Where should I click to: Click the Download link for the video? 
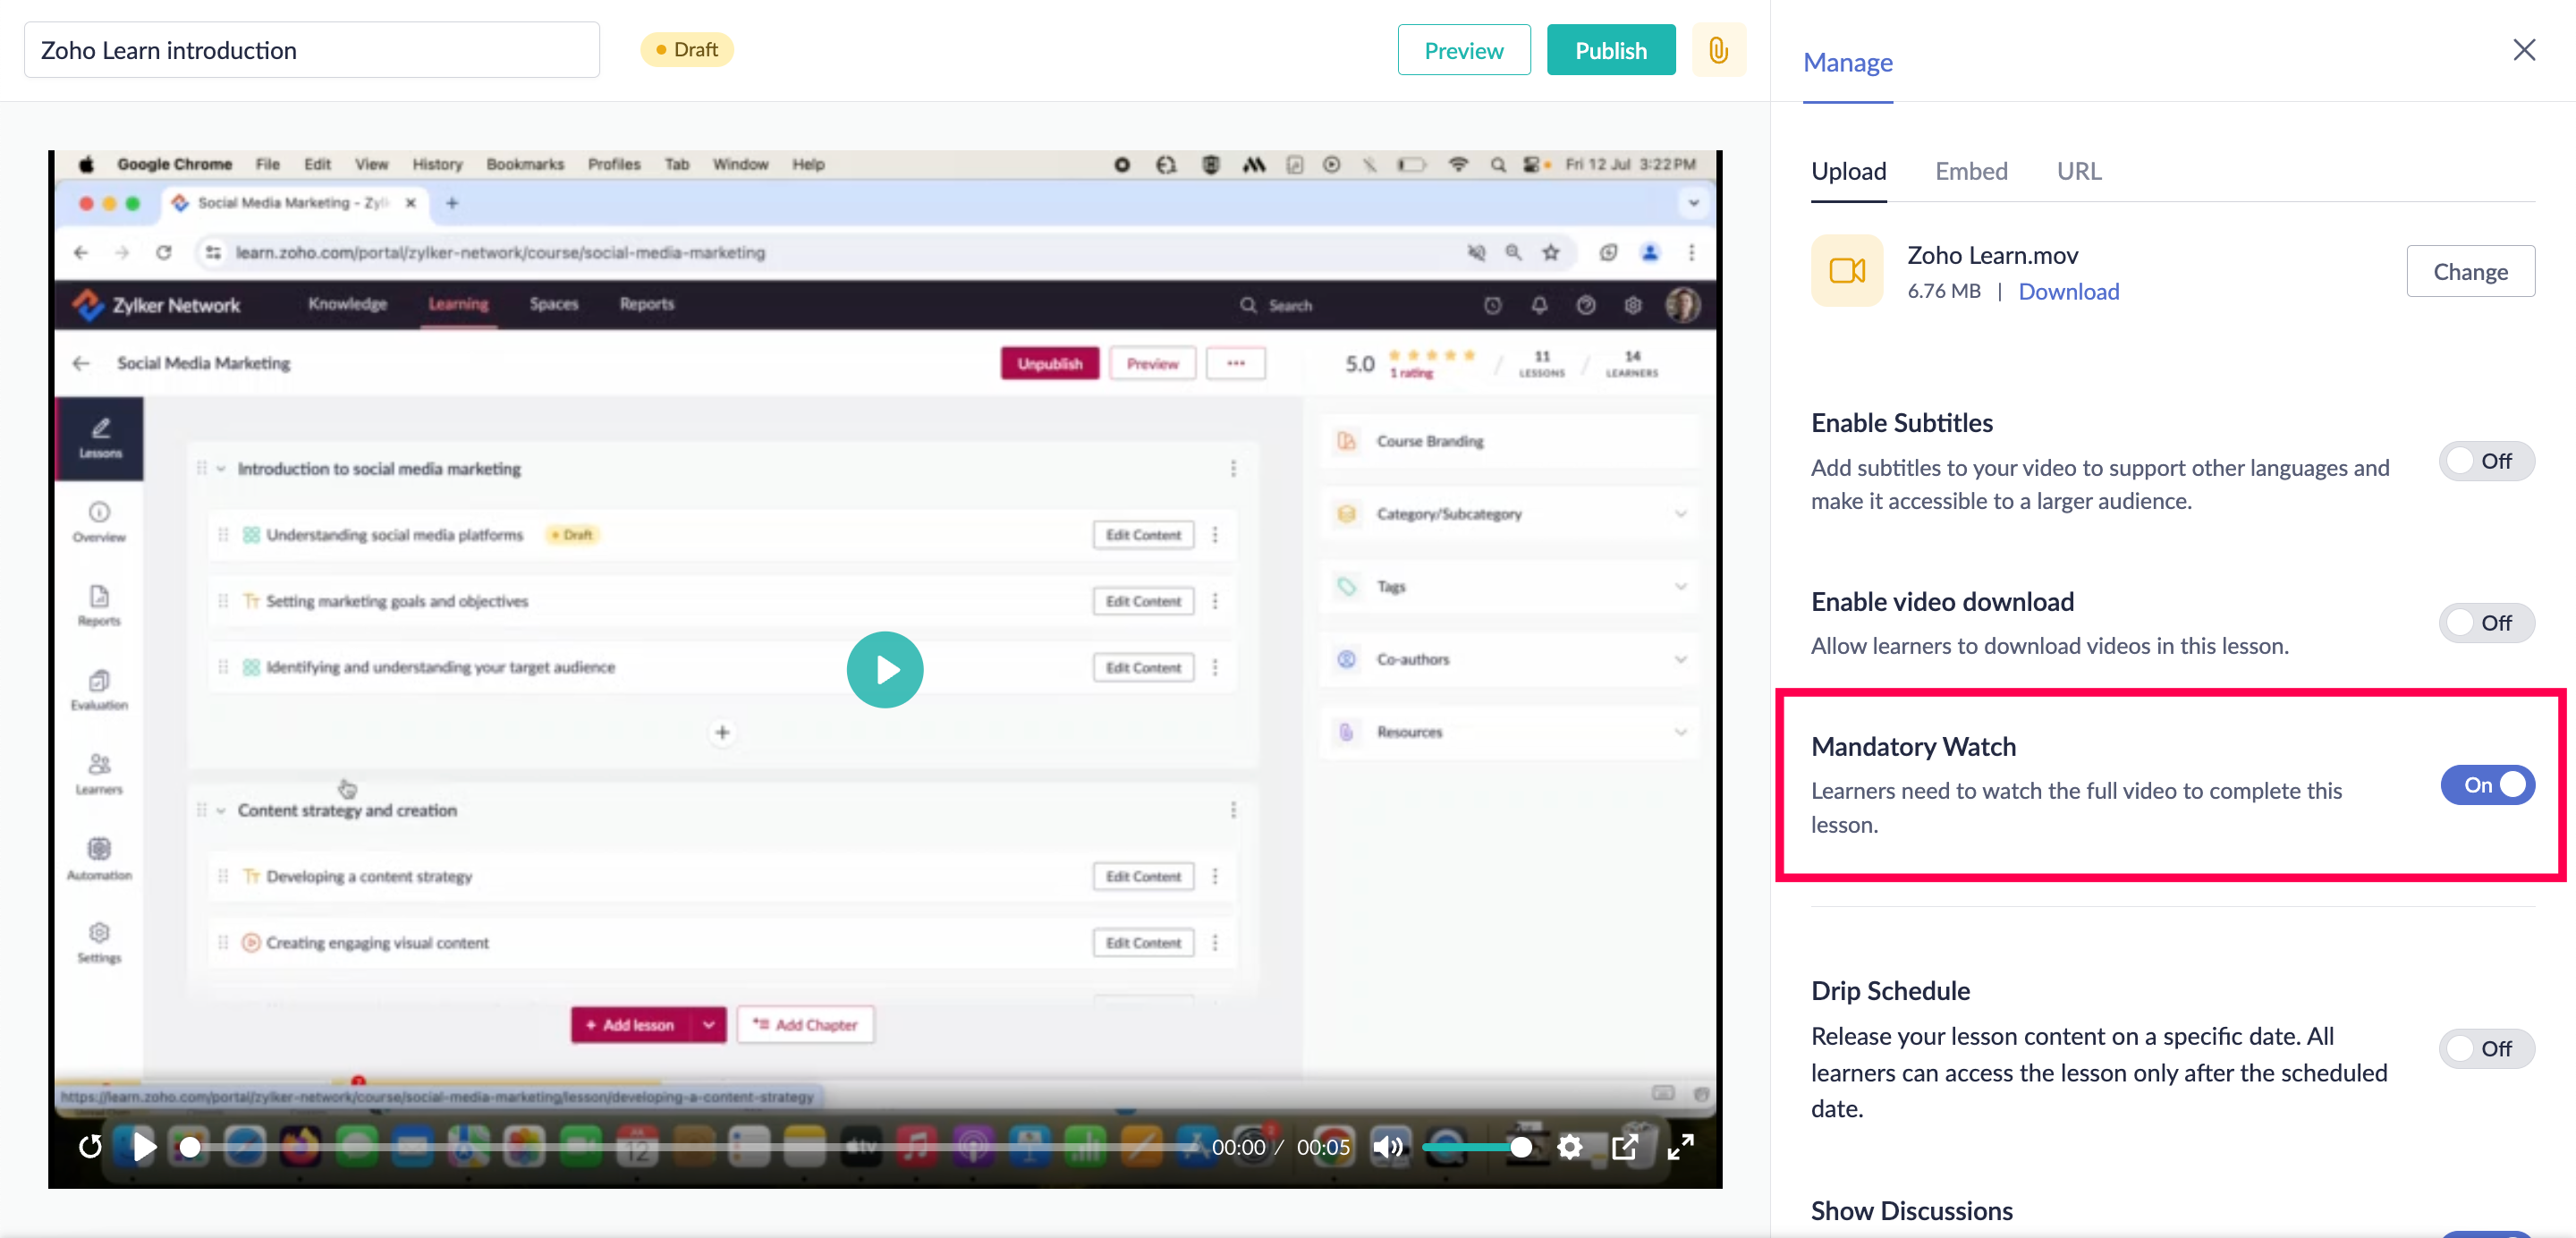[2068, 291]
